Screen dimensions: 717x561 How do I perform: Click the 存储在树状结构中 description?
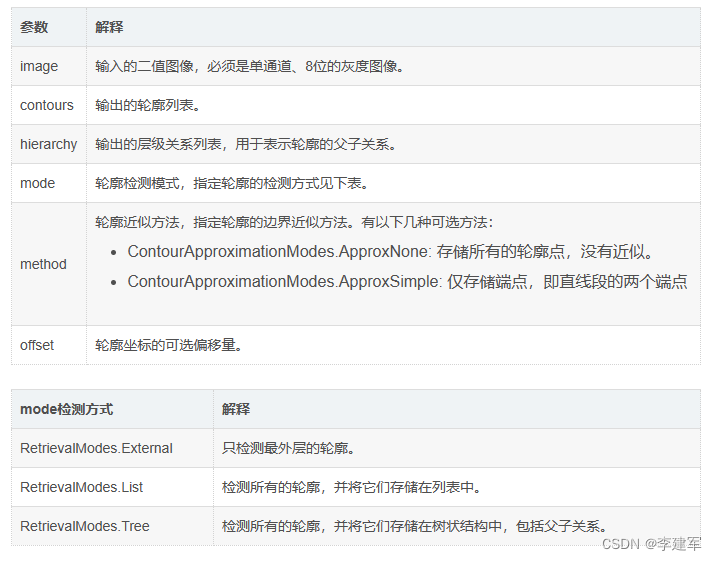click(x=415, y=526)
